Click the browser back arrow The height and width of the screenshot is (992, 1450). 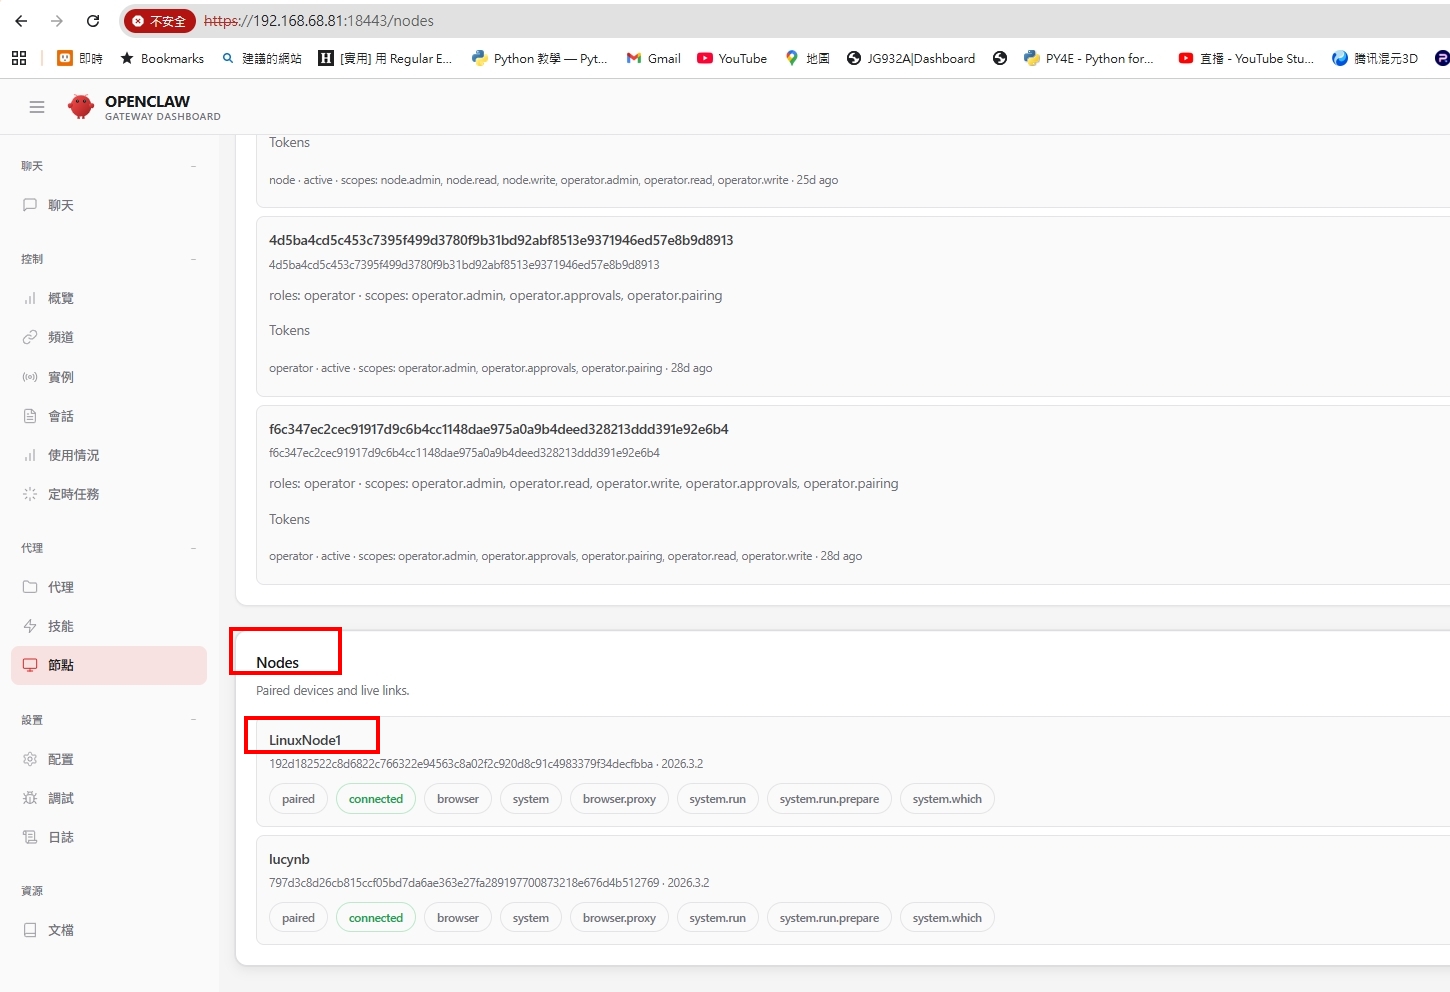(21, 21)
